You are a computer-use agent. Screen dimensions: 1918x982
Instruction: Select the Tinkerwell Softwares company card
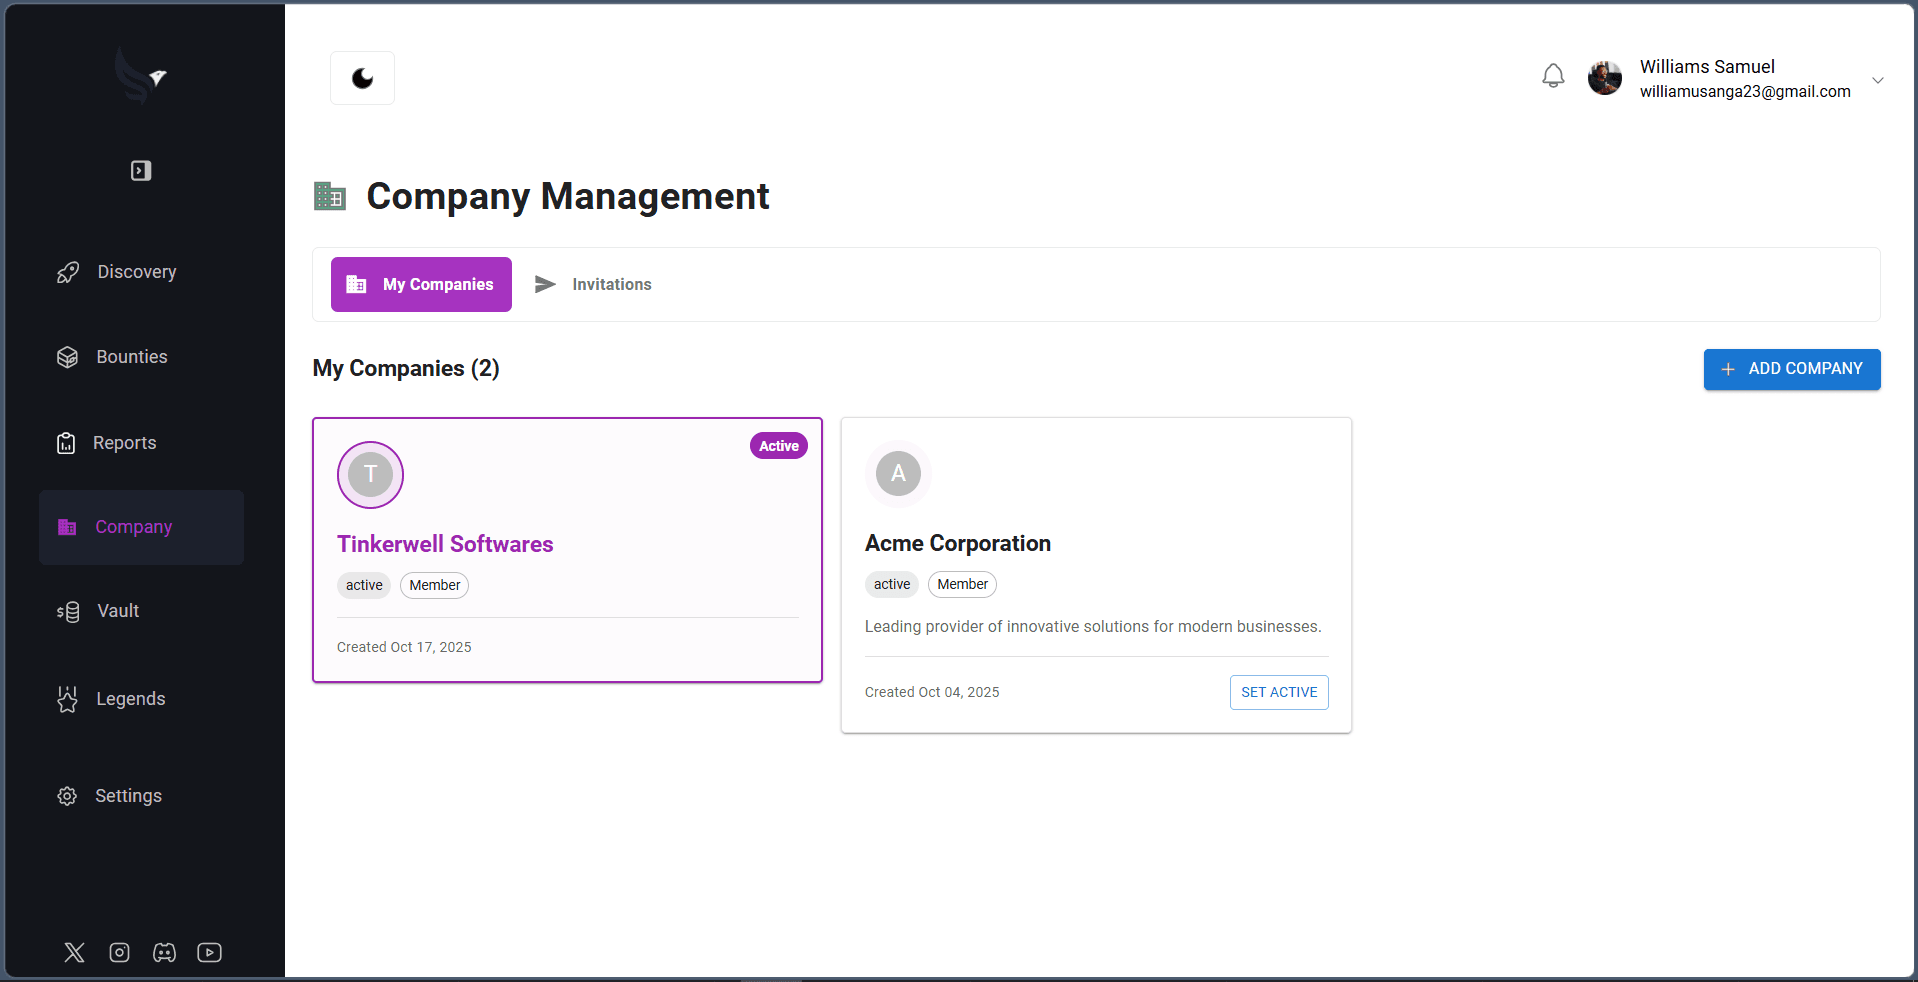[567, 550]
